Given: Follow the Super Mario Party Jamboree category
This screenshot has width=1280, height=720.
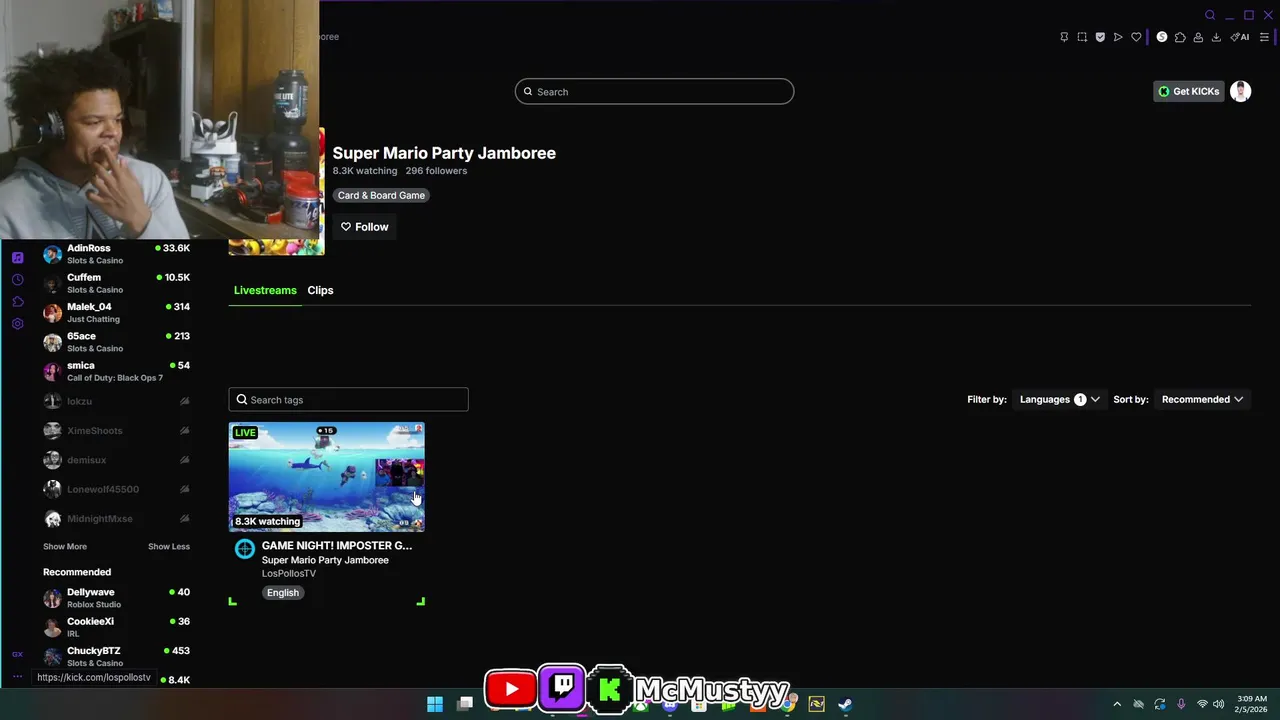Looking at the screenshot, I should point(364,227).
